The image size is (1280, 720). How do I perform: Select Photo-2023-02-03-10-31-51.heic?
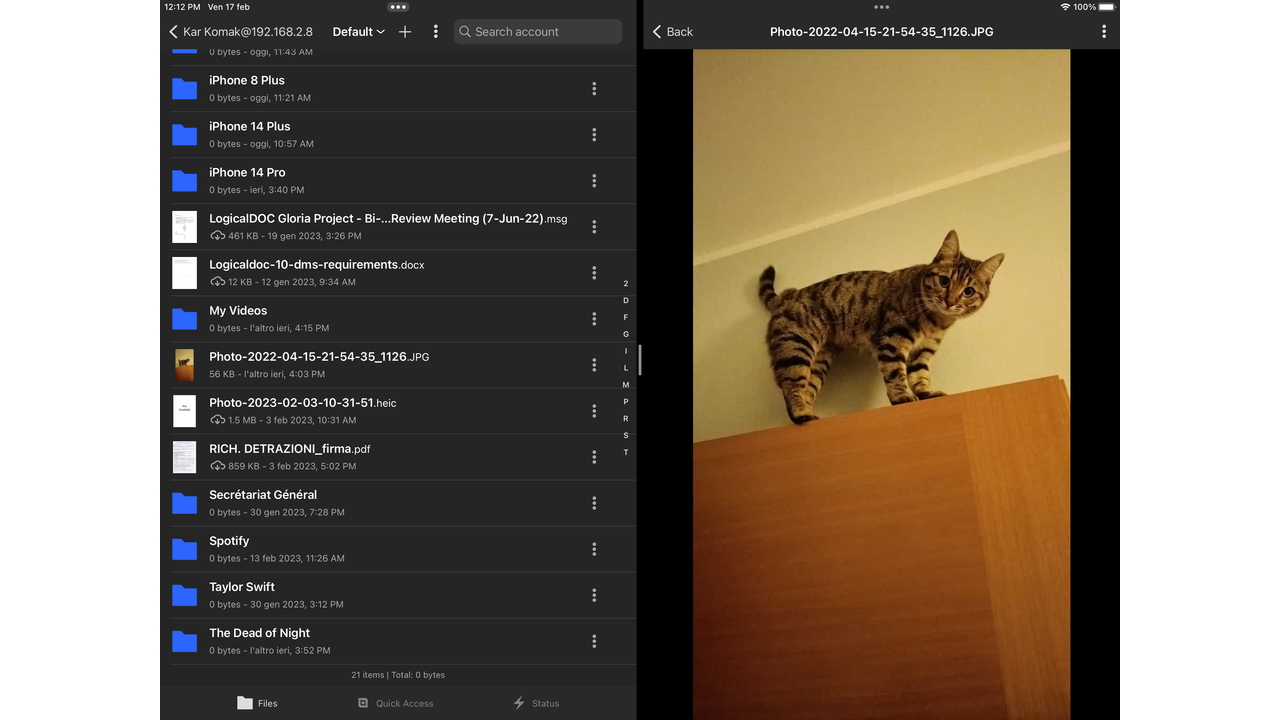pyautogui.click(x=302, y=410)
